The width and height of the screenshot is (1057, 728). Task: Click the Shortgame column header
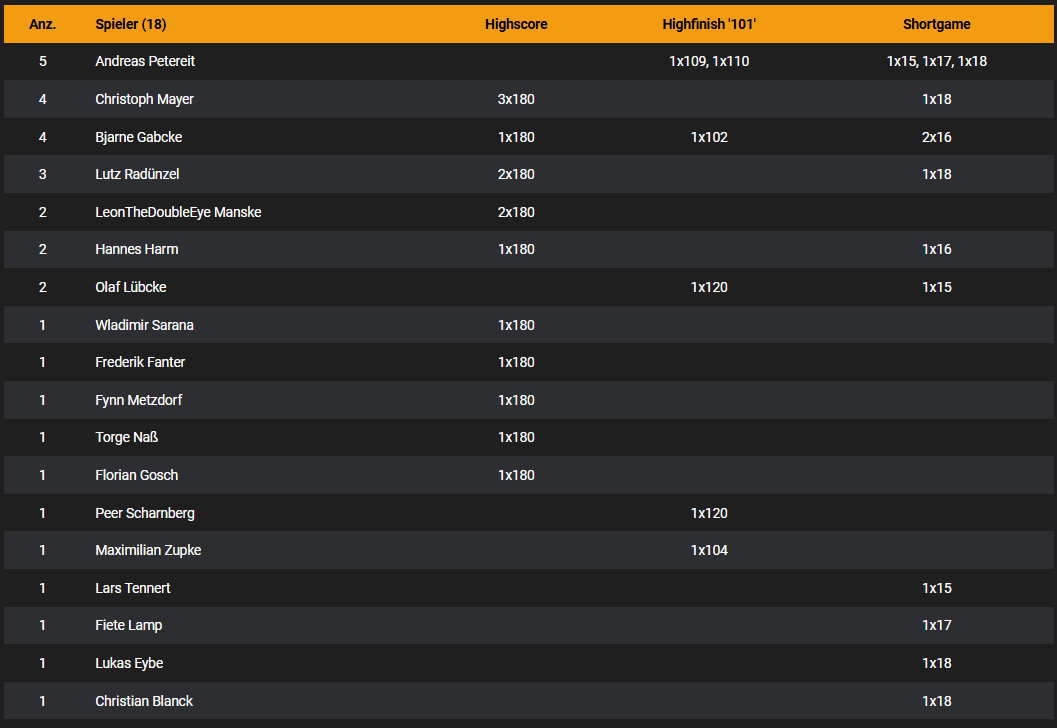click(x=936, y=24)
